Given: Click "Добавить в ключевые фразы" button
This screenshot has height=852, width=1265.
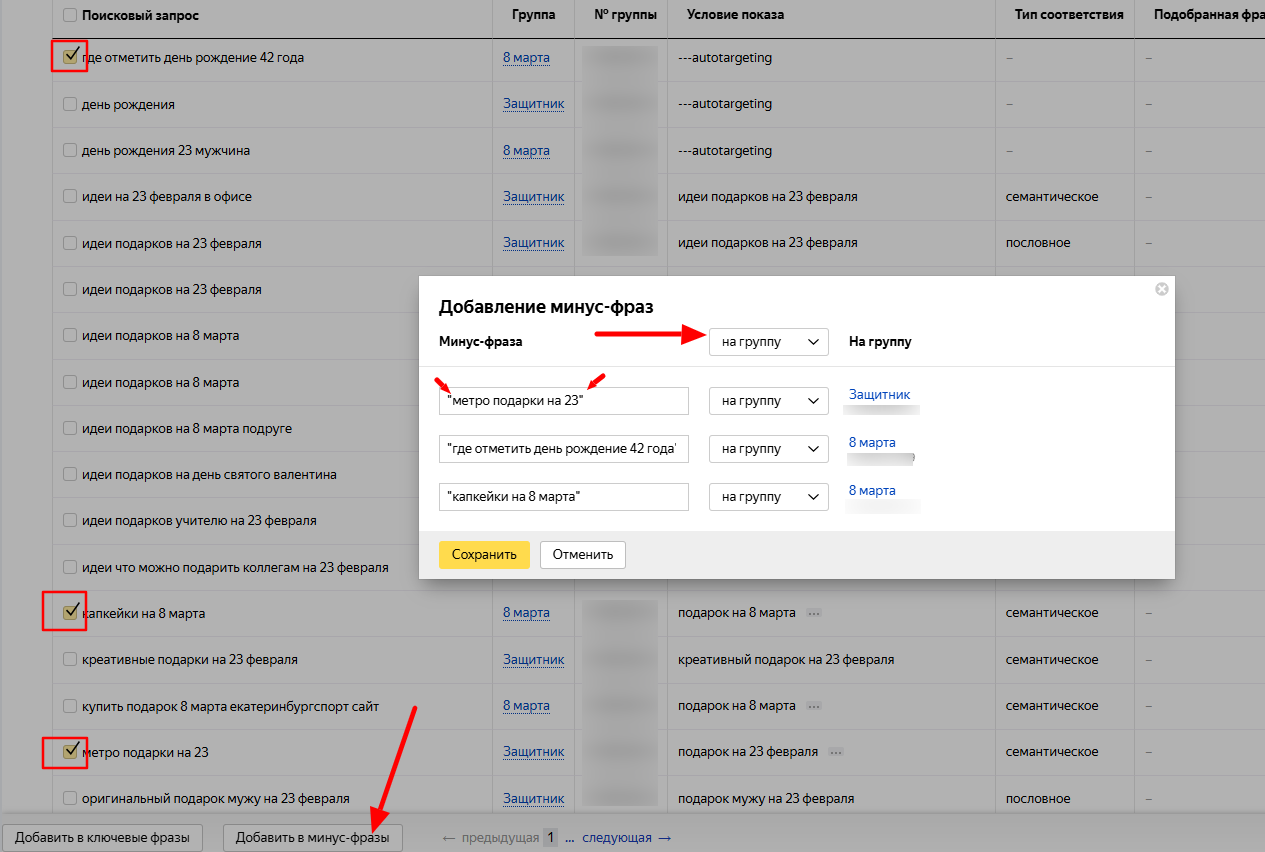Looking at the screenshot, I should click(x=102, y=838).
